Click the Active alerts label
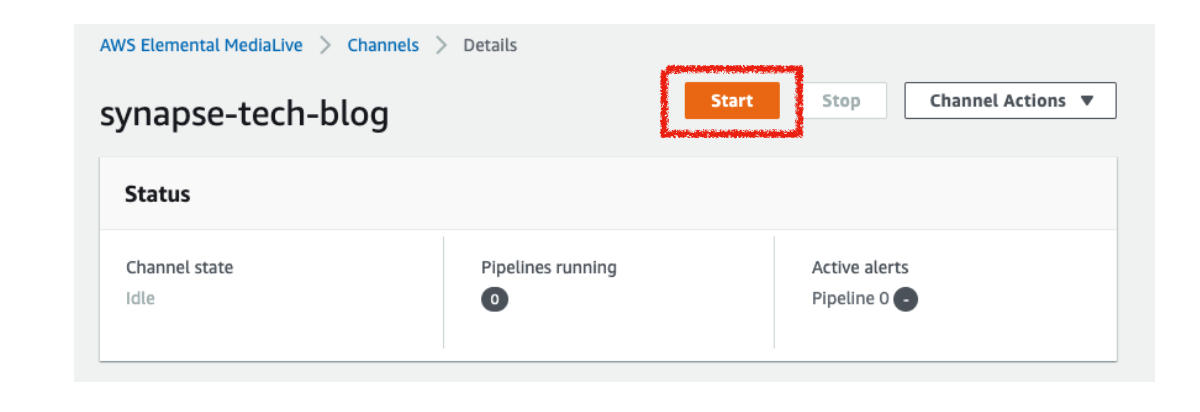 point(860,267)
